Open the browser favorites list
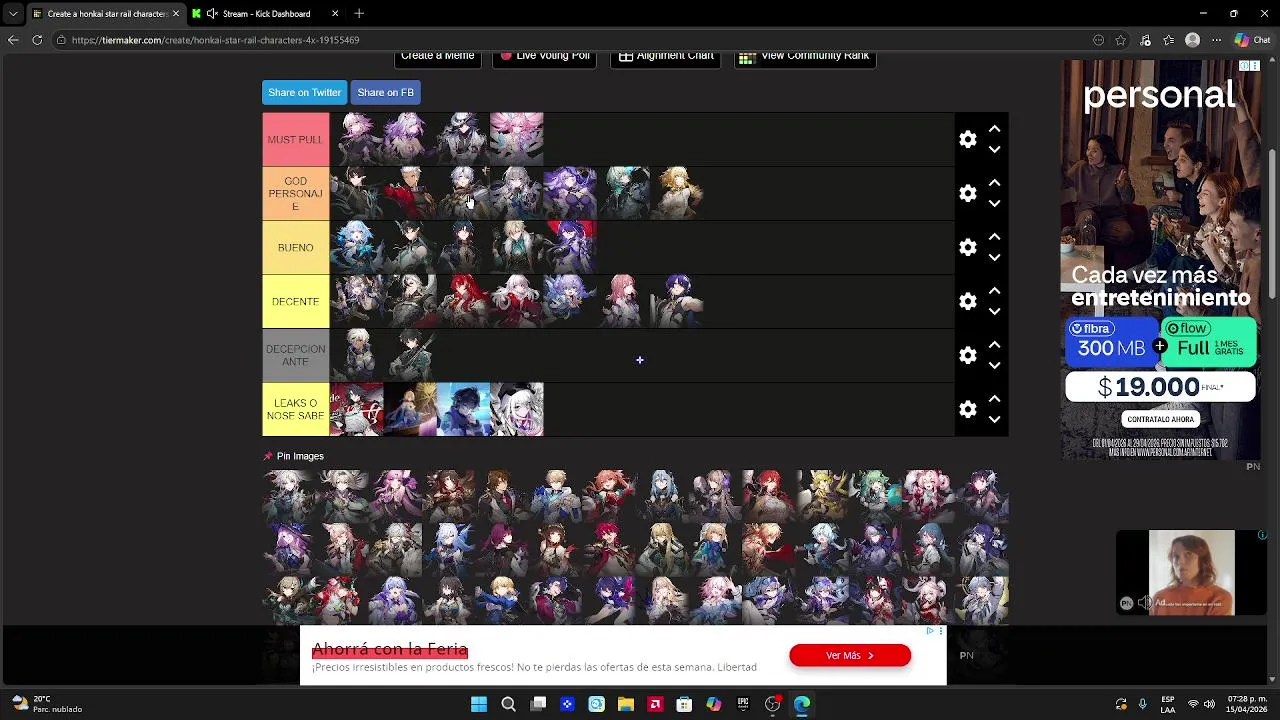1280x720 pixels. click(1169, 40)
